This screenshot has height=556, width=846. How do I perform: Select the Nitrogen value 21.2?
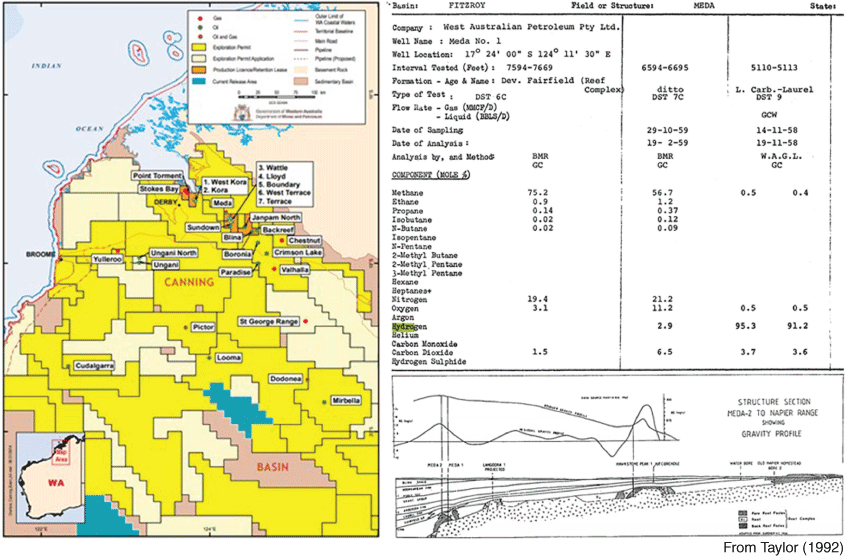(x=661, y=300)
